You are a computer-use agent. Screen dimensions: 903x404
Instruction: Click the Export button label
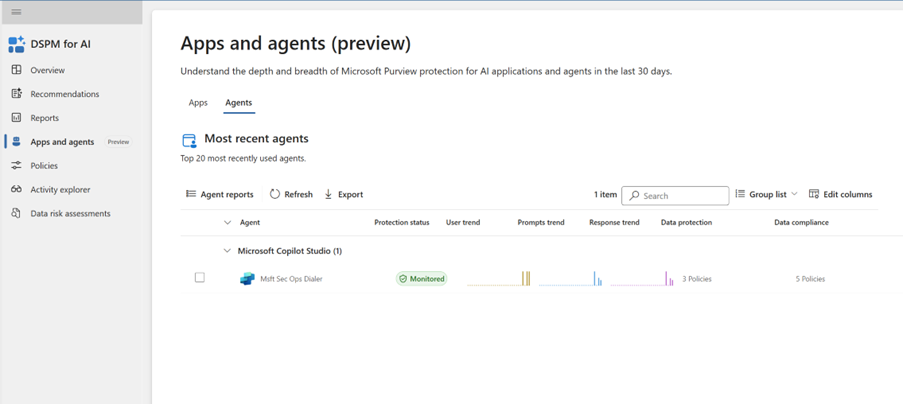tap(350, 195)
